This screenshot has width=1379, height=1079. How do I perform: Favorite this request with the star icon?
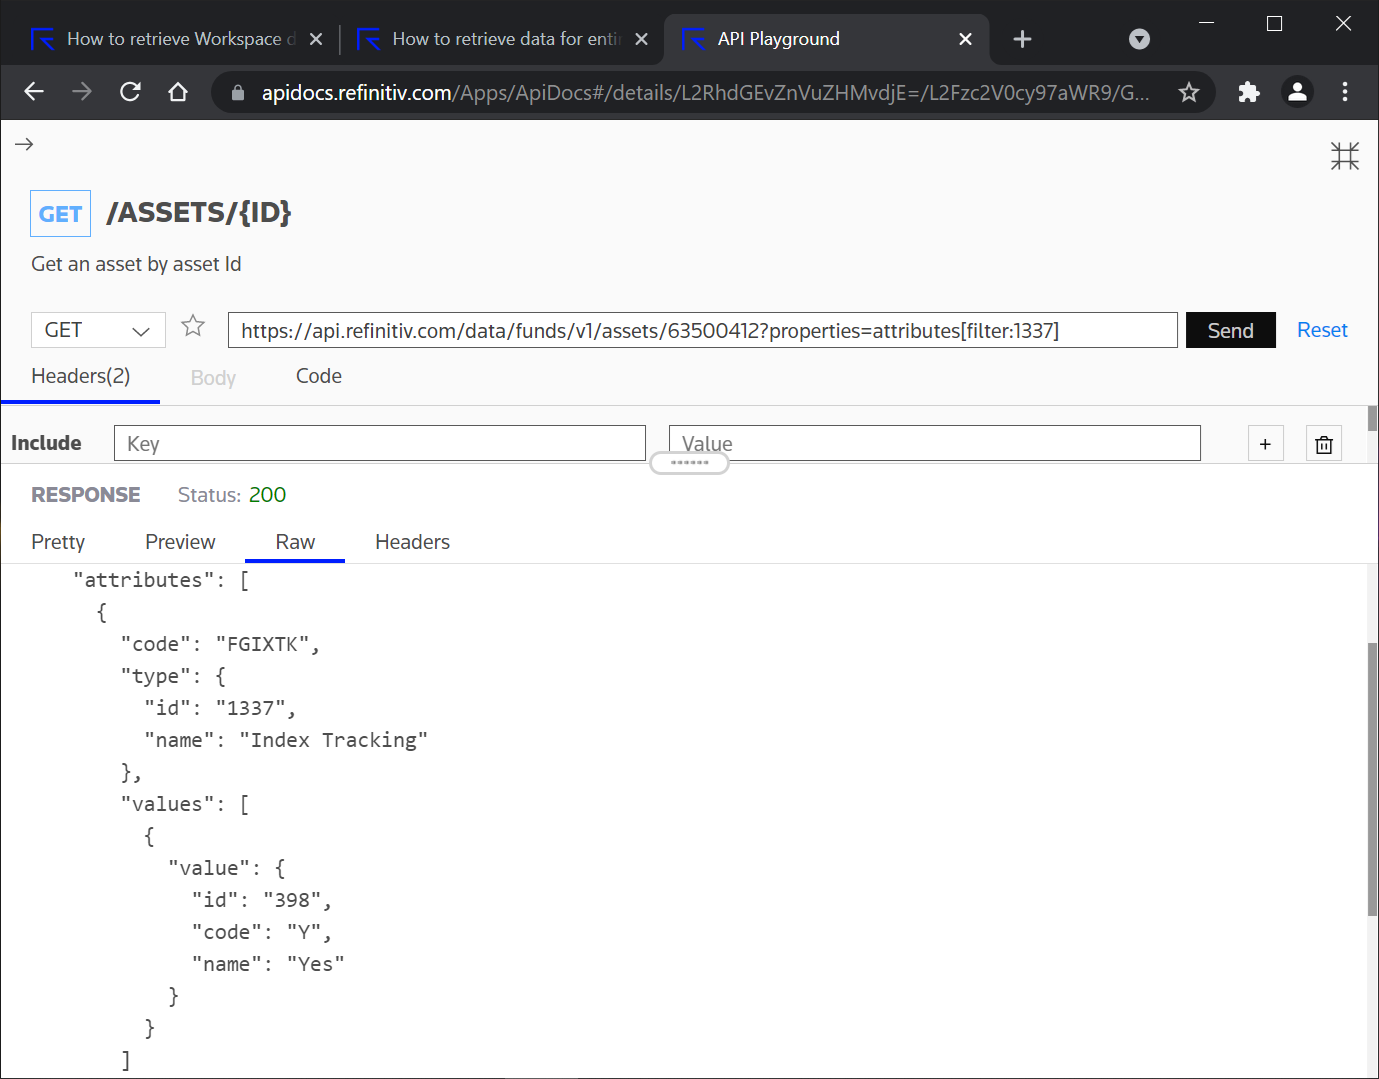pyautogui.click(x=193, y=326)
